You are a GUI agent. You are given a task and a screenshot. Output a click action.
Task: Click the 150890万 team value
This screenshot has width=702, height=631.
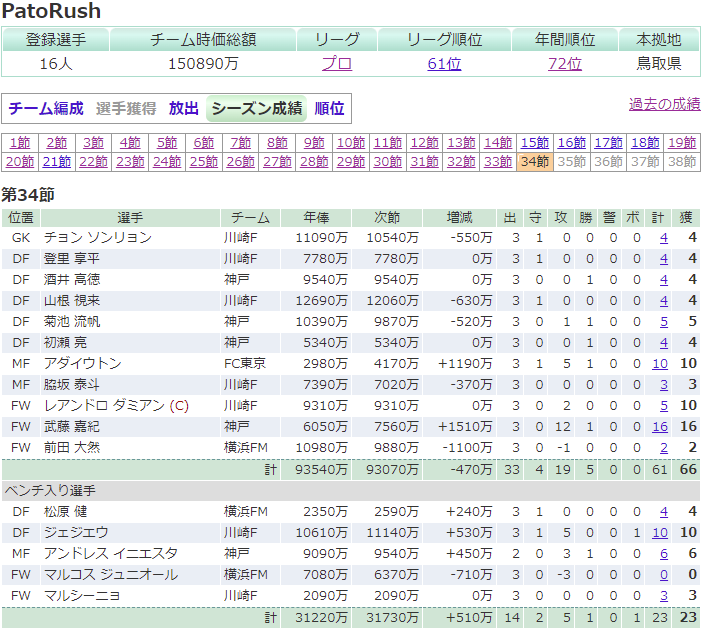point(203,64)
